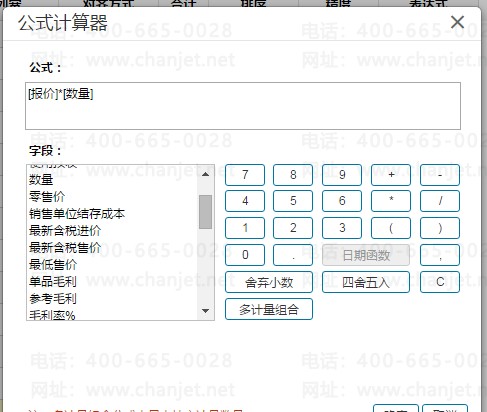
Task: Select 销售单位结存成本 from field list
Action: click(77, 214)
